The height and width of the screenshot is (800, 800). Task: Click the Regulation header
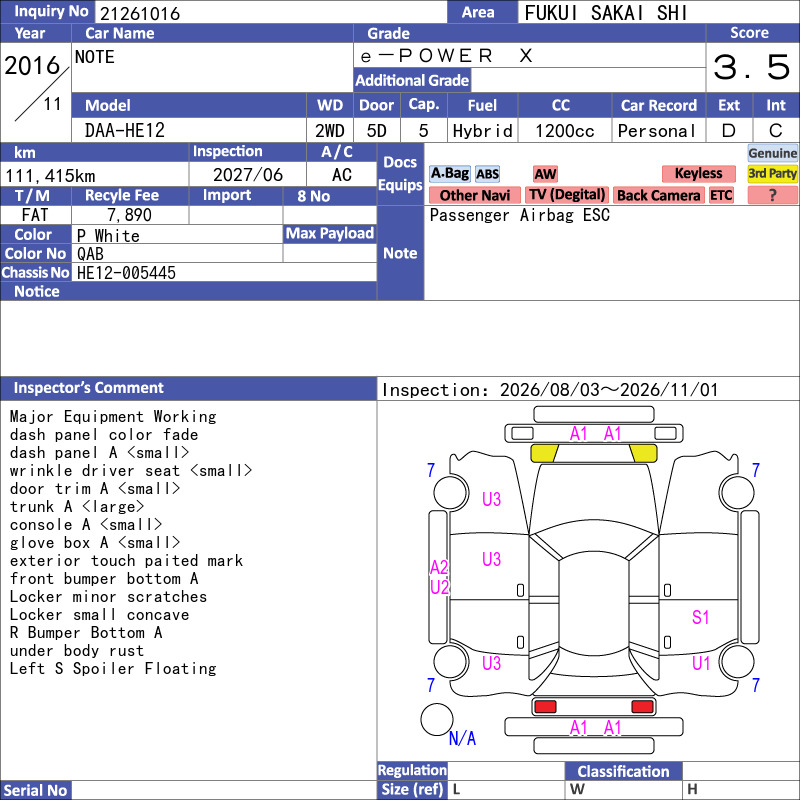point(412,770)
